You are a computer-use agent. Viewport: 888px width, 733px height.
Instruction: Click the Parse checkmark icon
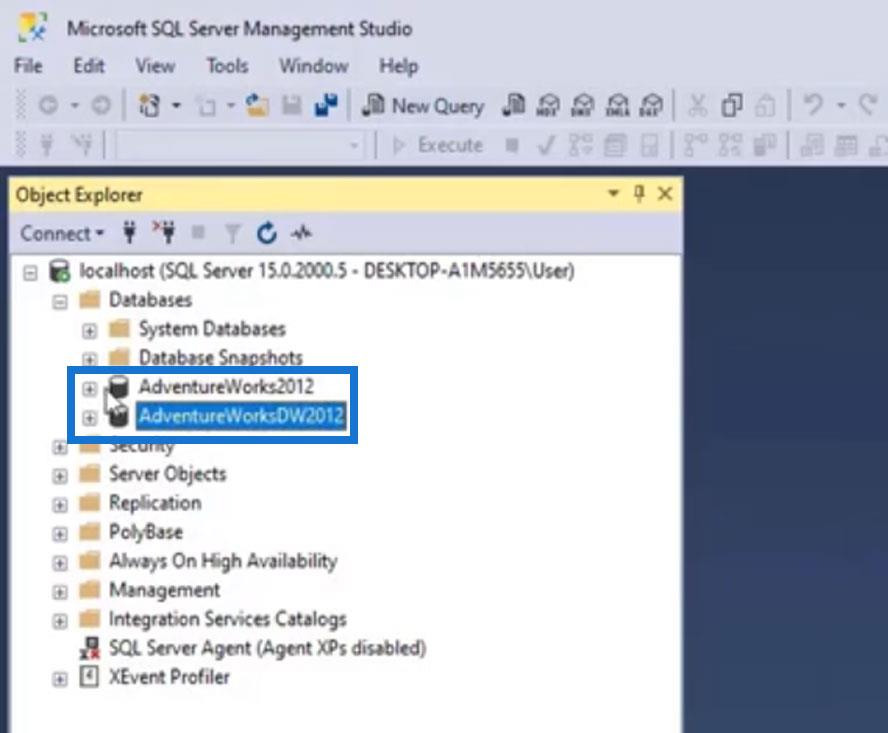click(x=546, y=146)
